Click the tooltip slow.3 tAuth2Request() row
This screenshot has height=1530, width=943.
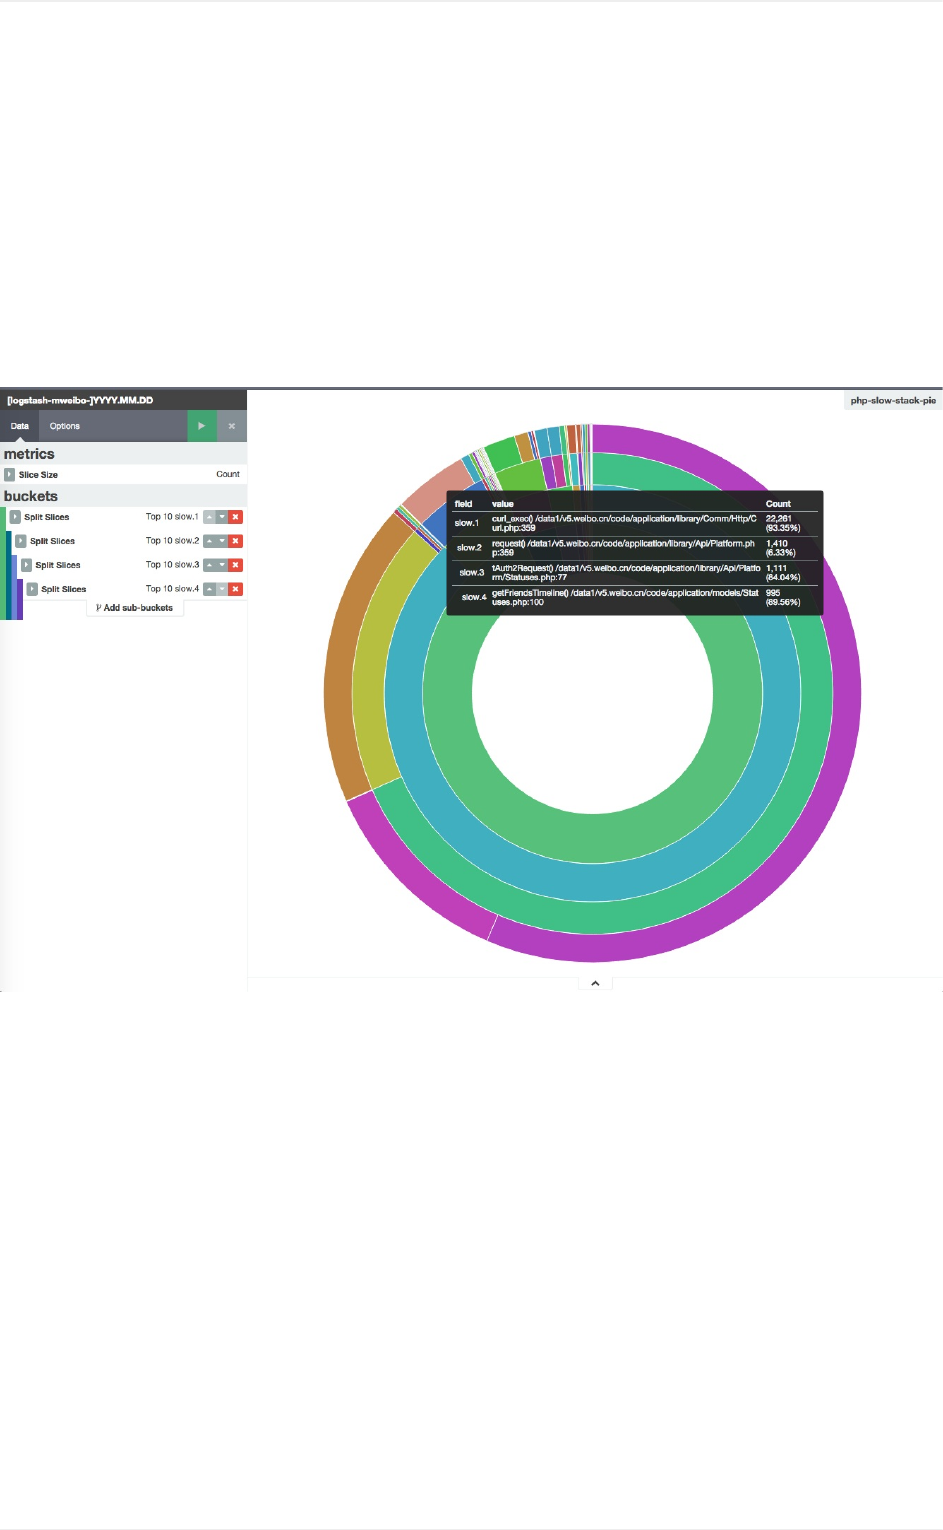coord(634,572)
